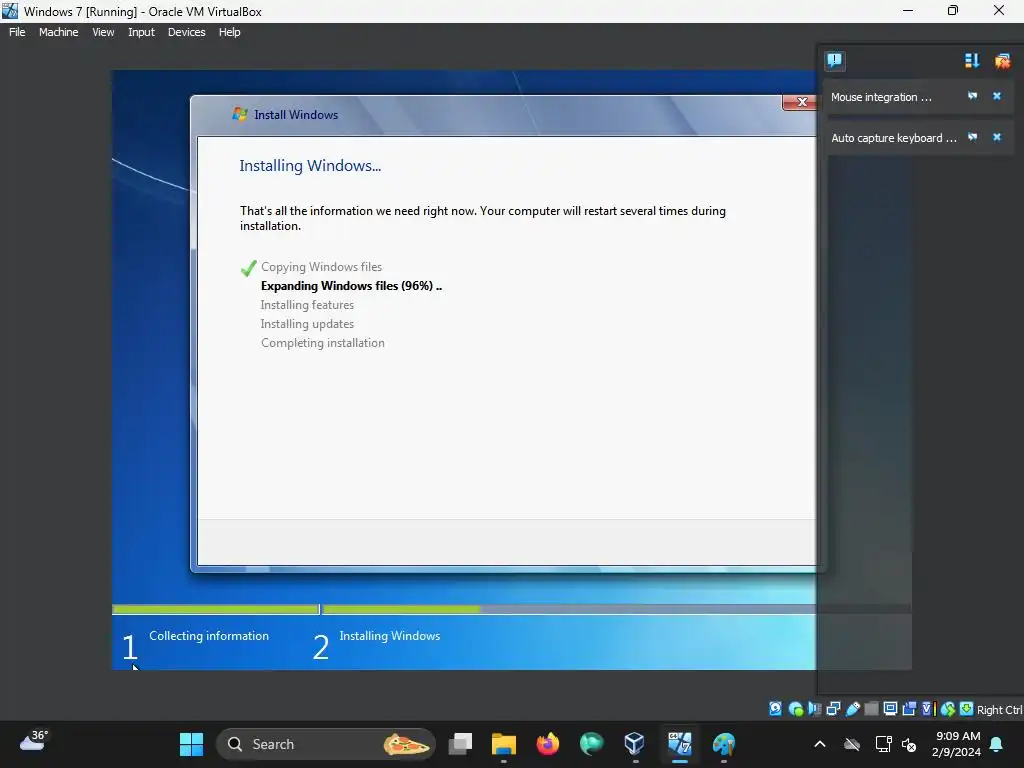Screen dimensions: 1024x768
Task: Click the keyboard capture status indicator
Action: (x=967, y=709)
